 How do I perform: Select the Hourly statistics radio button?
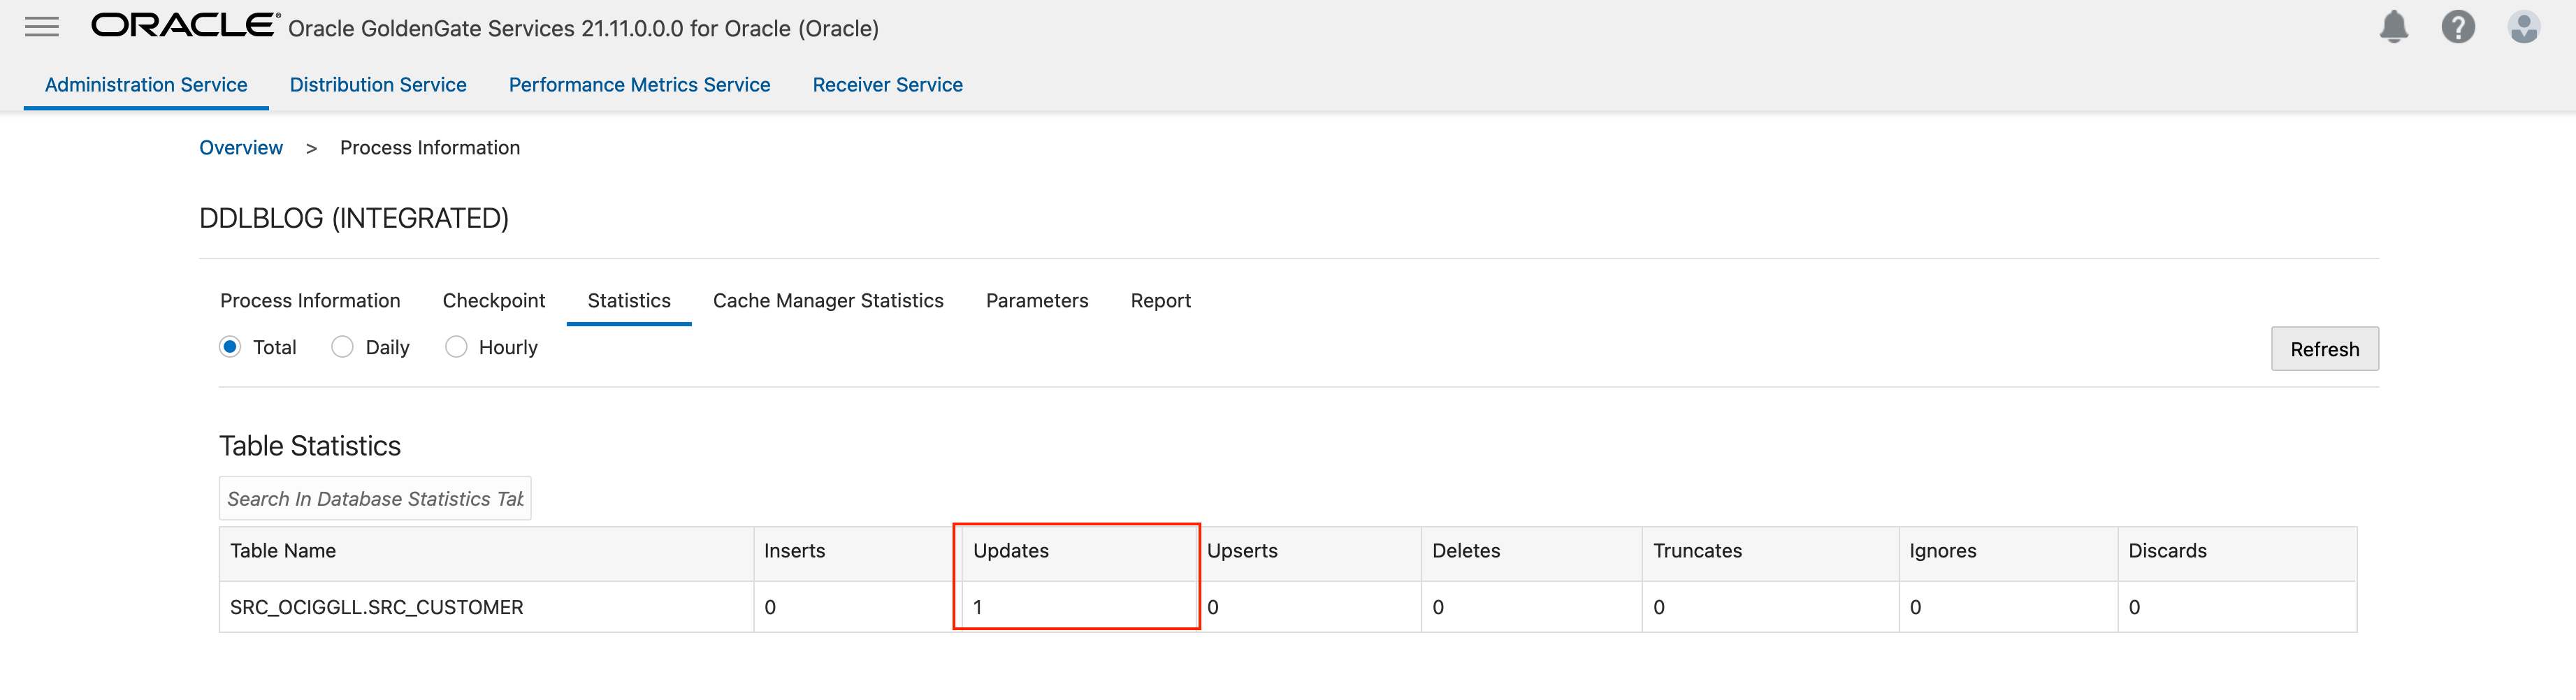(456, 347)
